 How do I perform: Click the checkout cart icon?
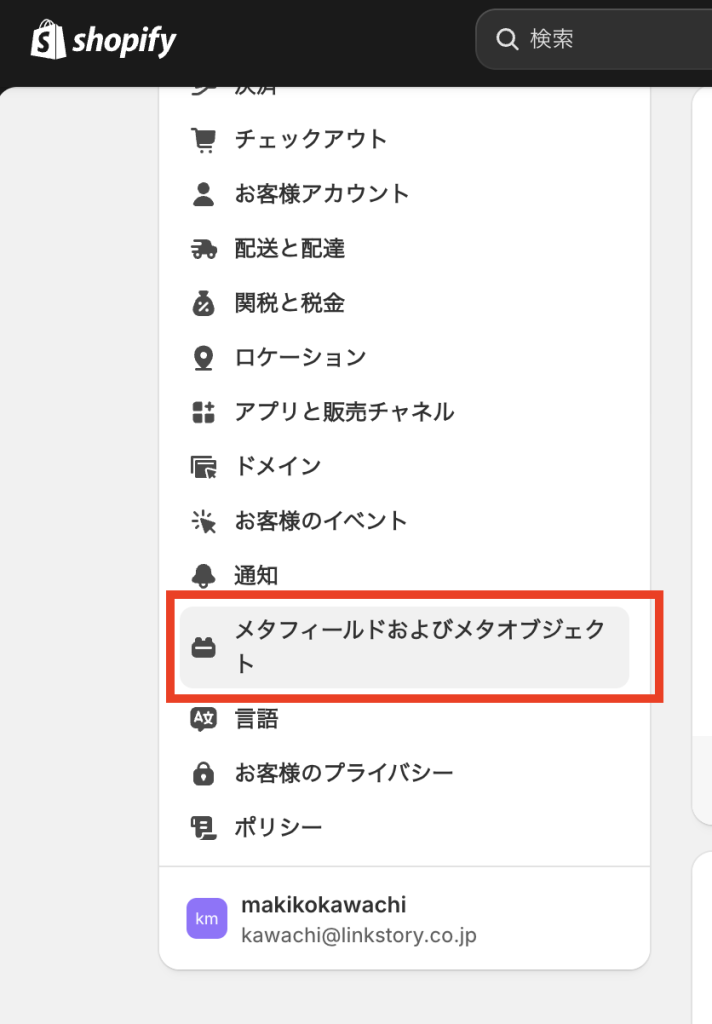point(203,140)
